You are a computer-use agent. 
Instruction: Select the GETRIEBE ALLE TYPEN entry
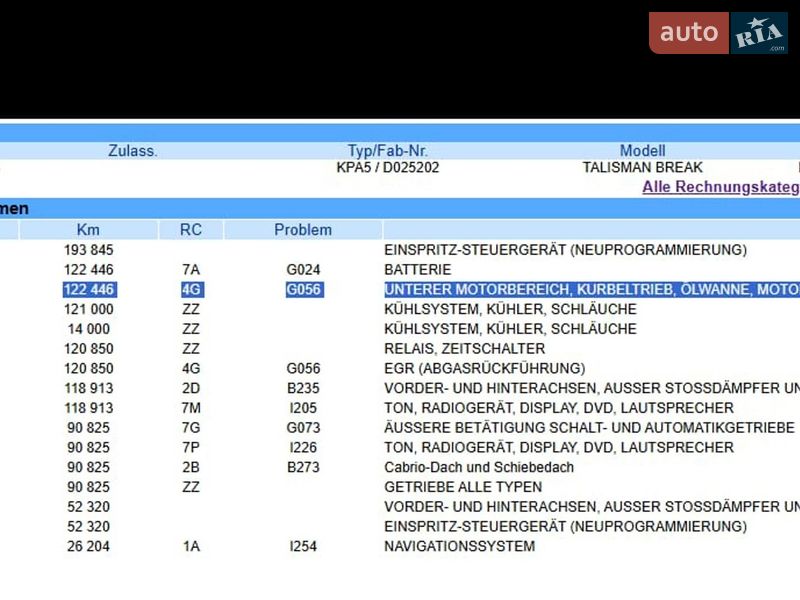(x=463, y=487)
